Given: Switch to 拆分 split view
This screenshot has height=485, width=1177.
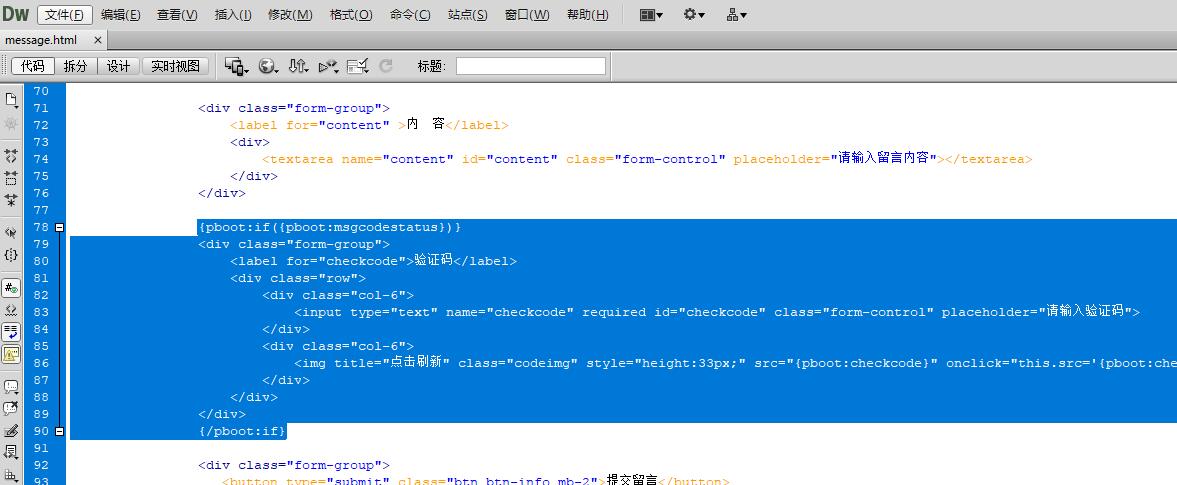Looking at the screenshot, I should pyautogui.click(x=75, y=66).
